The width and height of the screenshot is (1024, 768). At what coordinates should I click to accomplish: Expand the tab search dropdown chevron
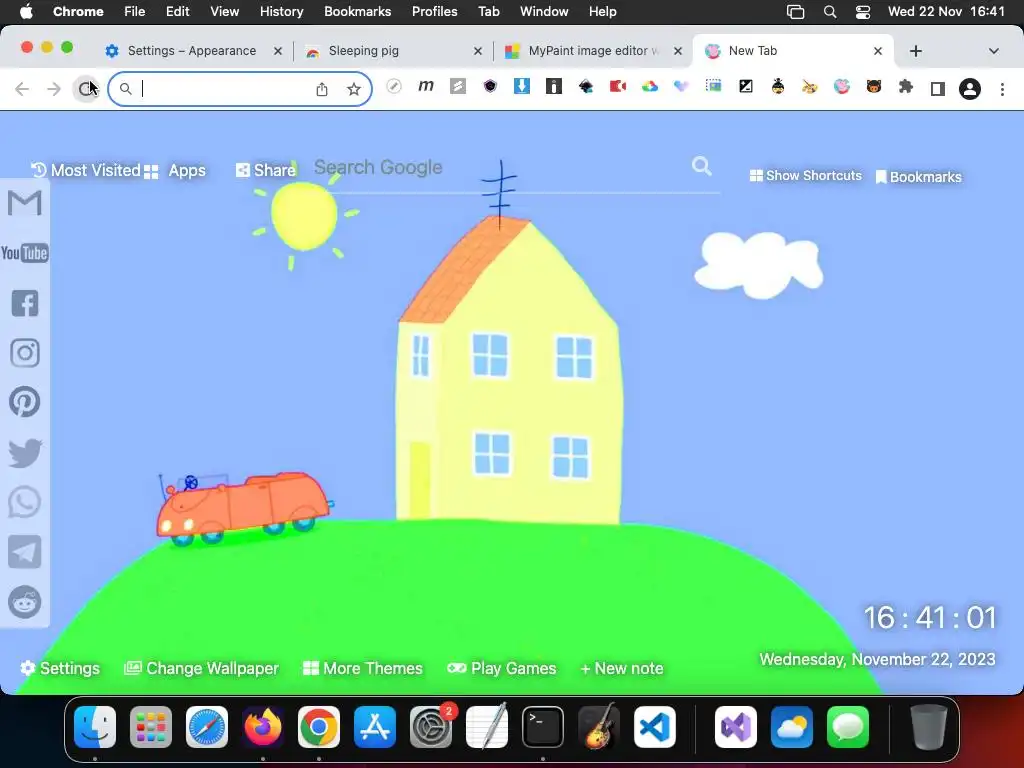(x=993, y=51)
